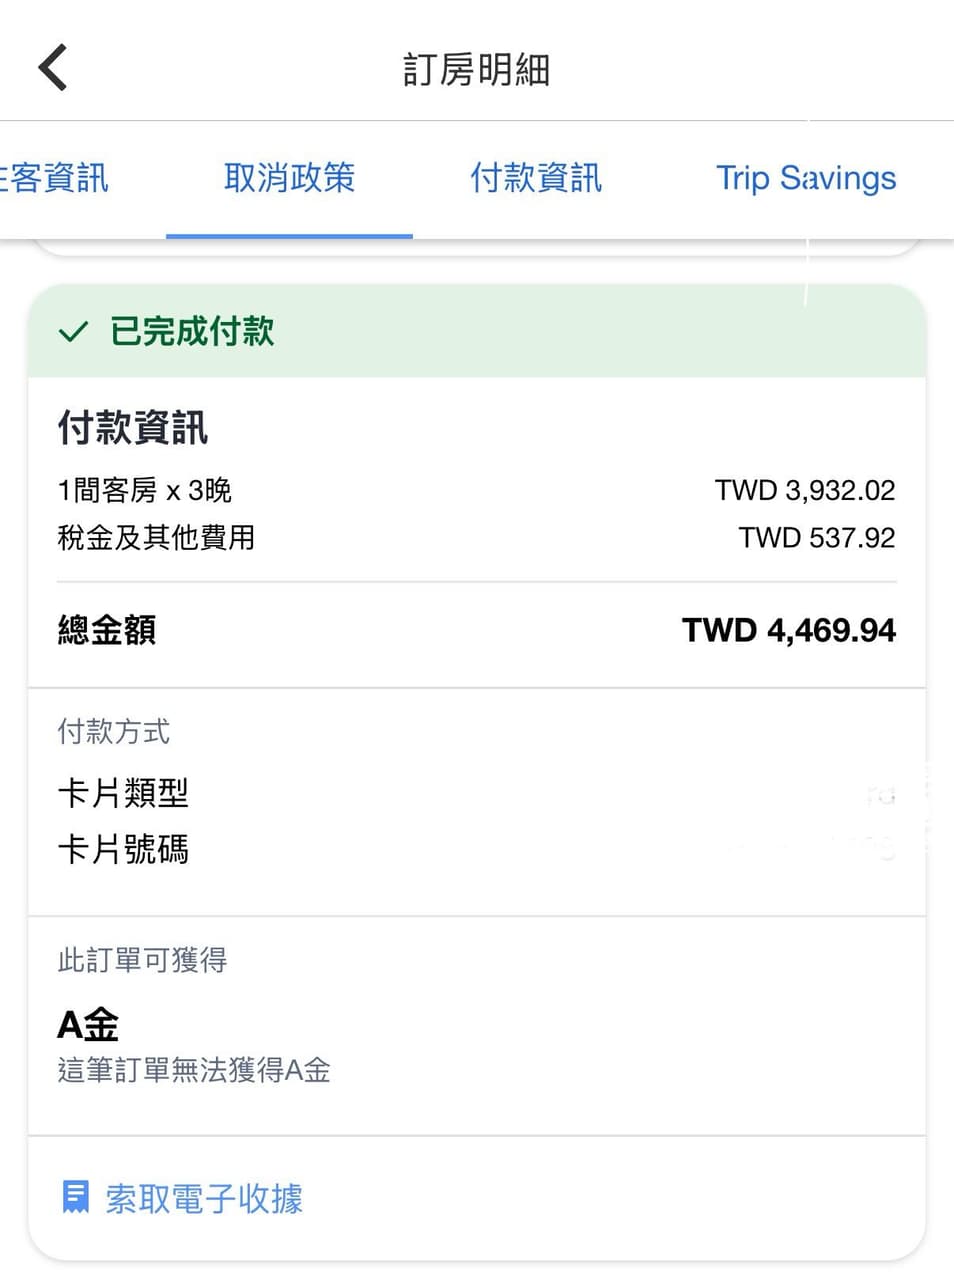
Task: Select the 1間客房 x 3晚 label
Action: point(145,490)
